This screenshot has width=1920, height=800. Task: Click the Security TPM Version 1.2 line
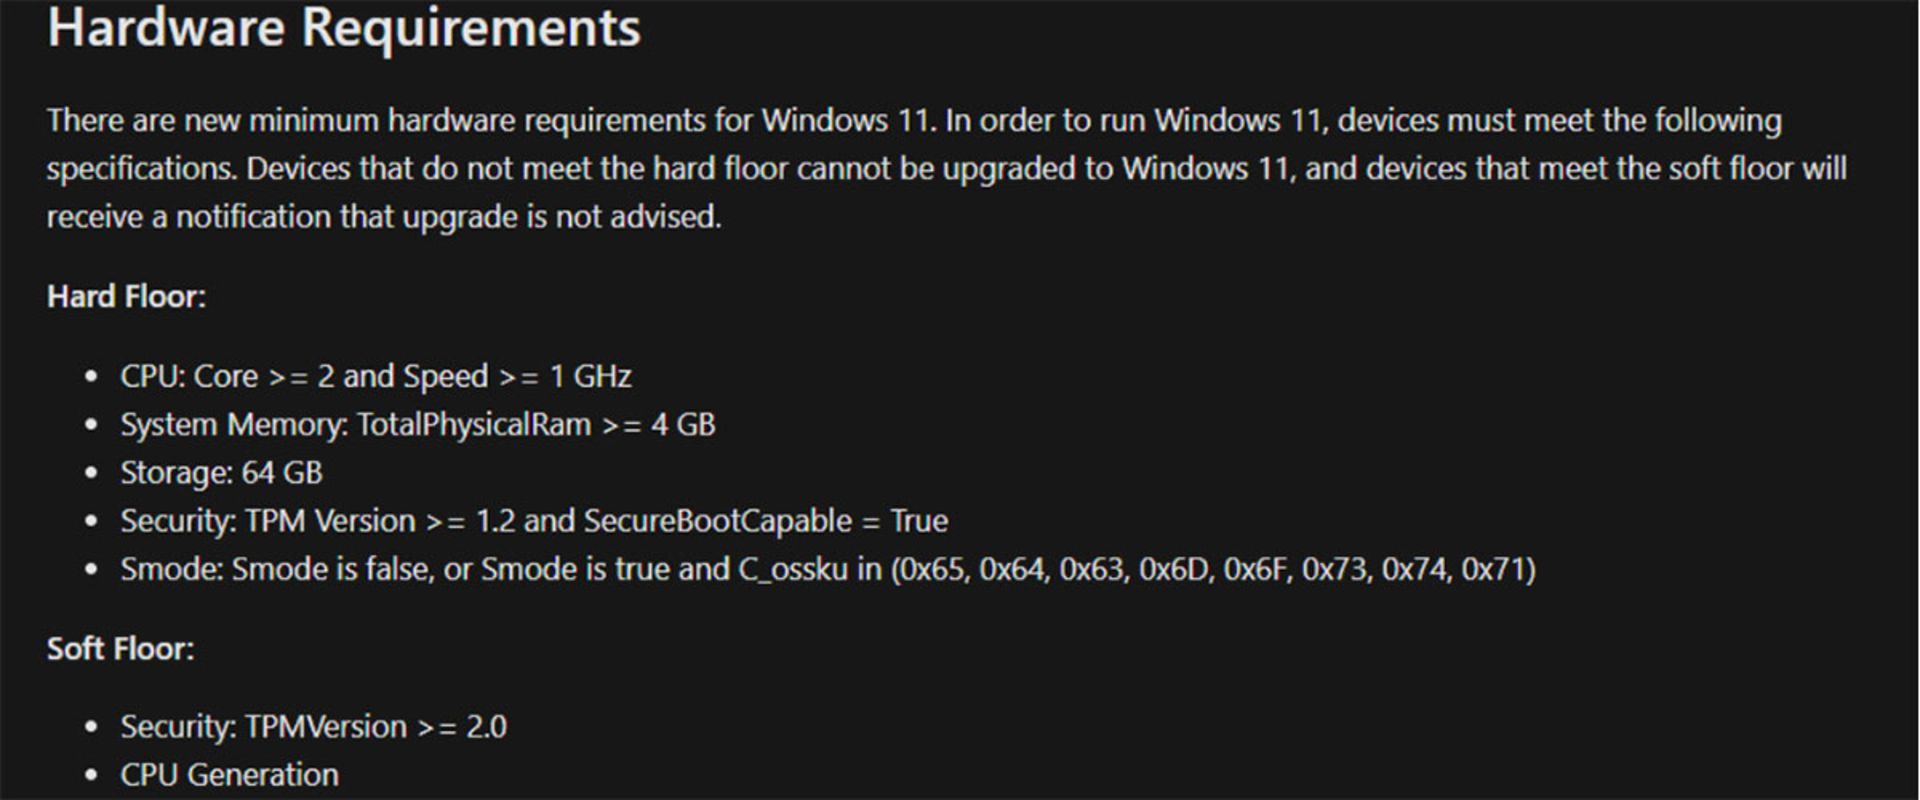click(x=534, y=521)
